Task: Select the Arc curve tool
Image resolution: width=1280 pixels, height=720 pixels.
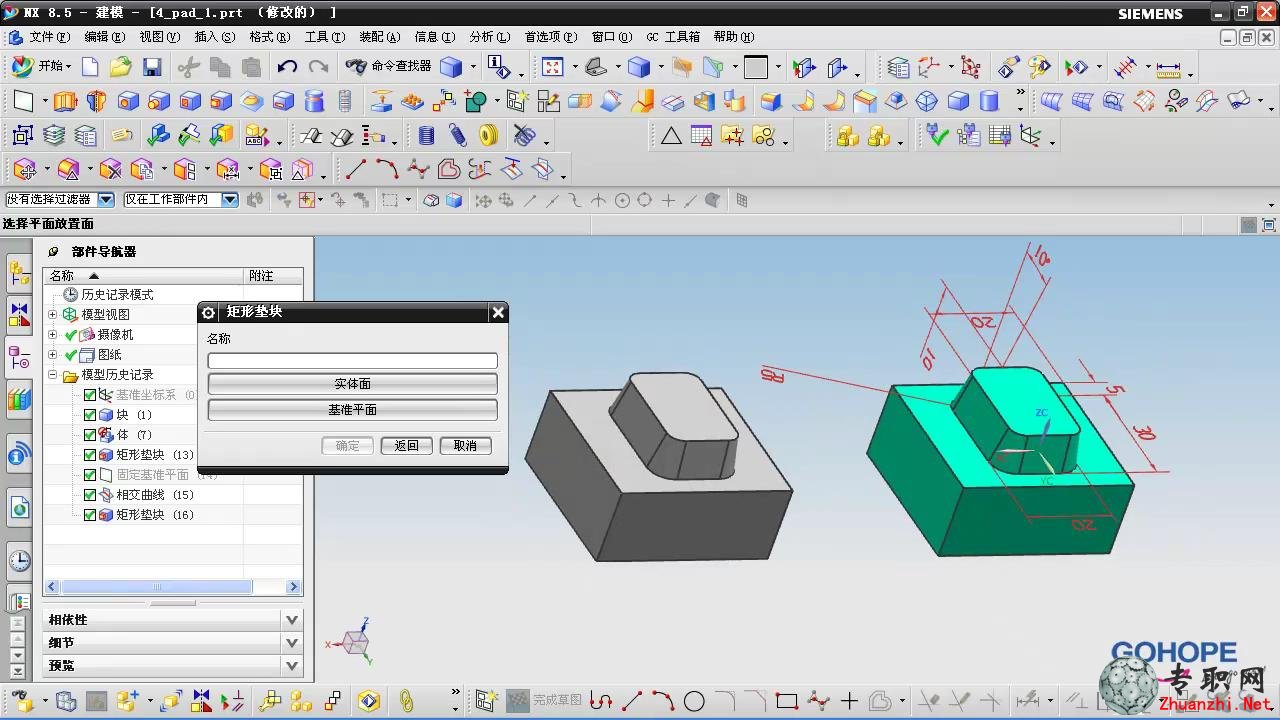Action: (387, 169)
